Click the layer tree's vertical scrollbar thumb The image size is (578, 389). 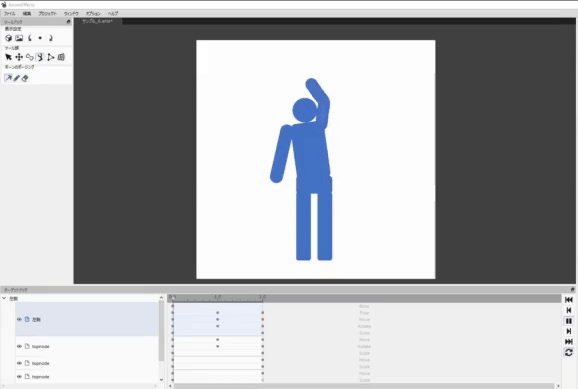(x=161, y=331)
